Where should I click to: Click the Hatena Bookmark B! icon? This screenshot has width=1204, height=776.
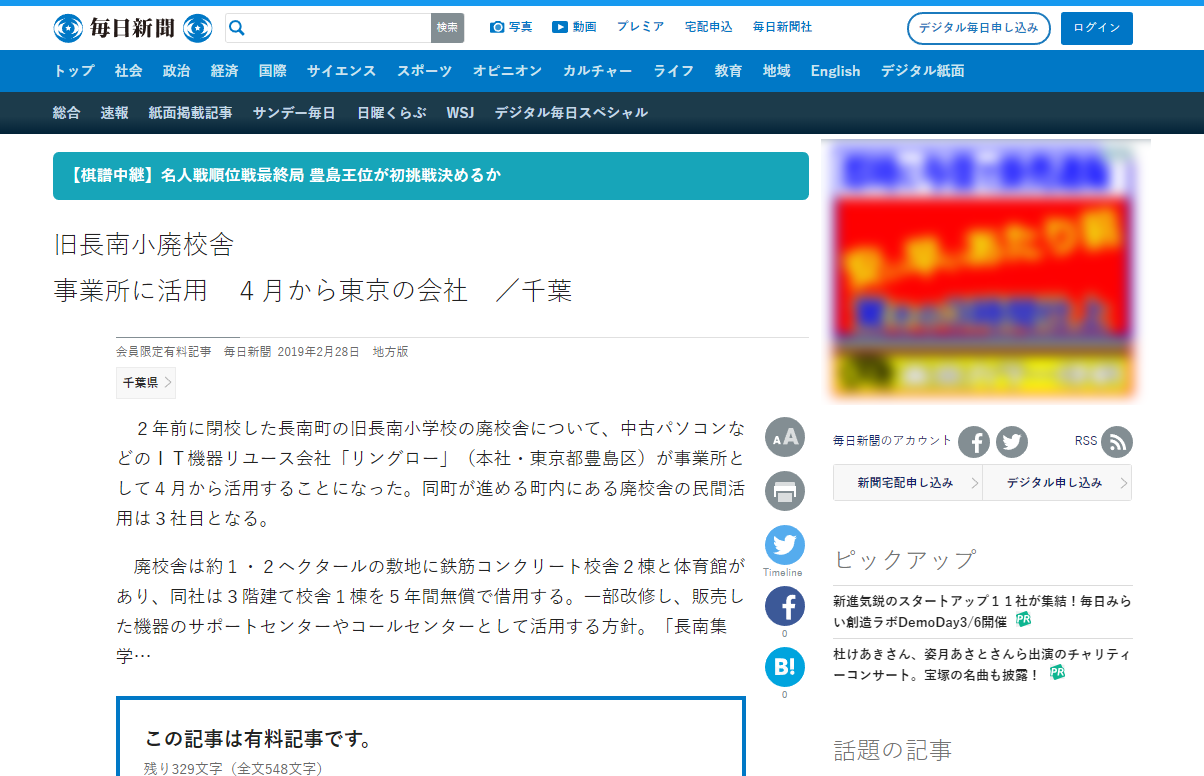[784, 667]
